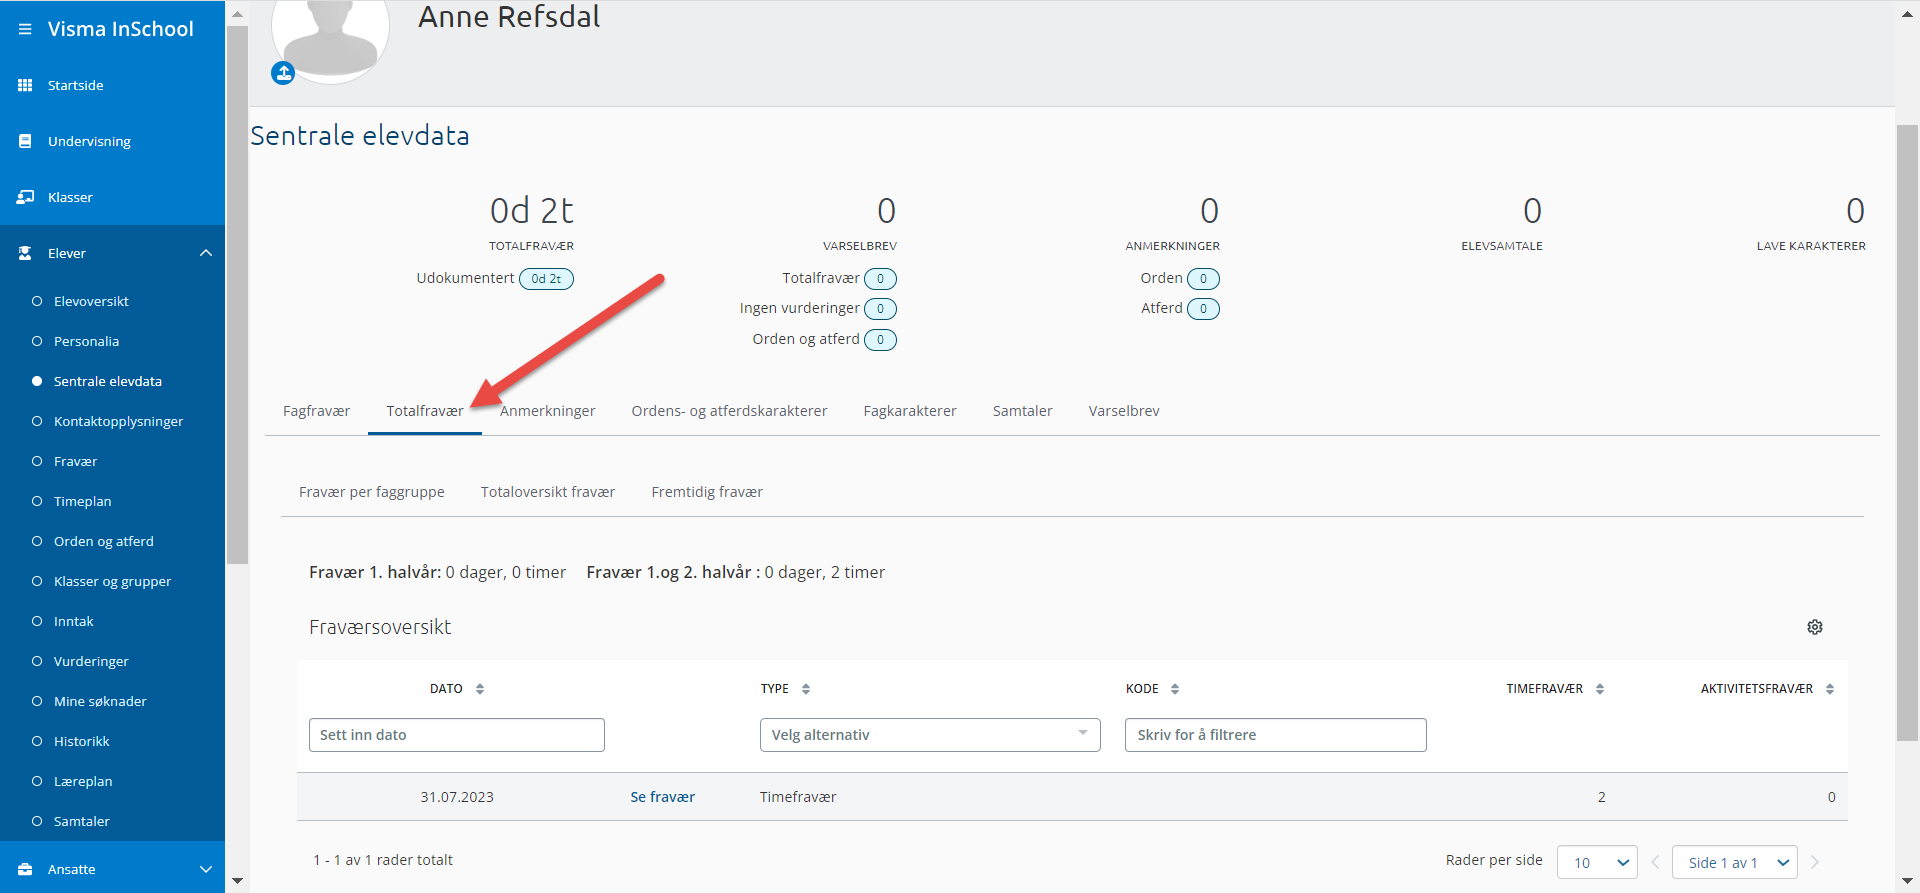Open the hamburger menu icon
The height and width of the screenshot is (893, 1920).
click(x=25, y=29)
